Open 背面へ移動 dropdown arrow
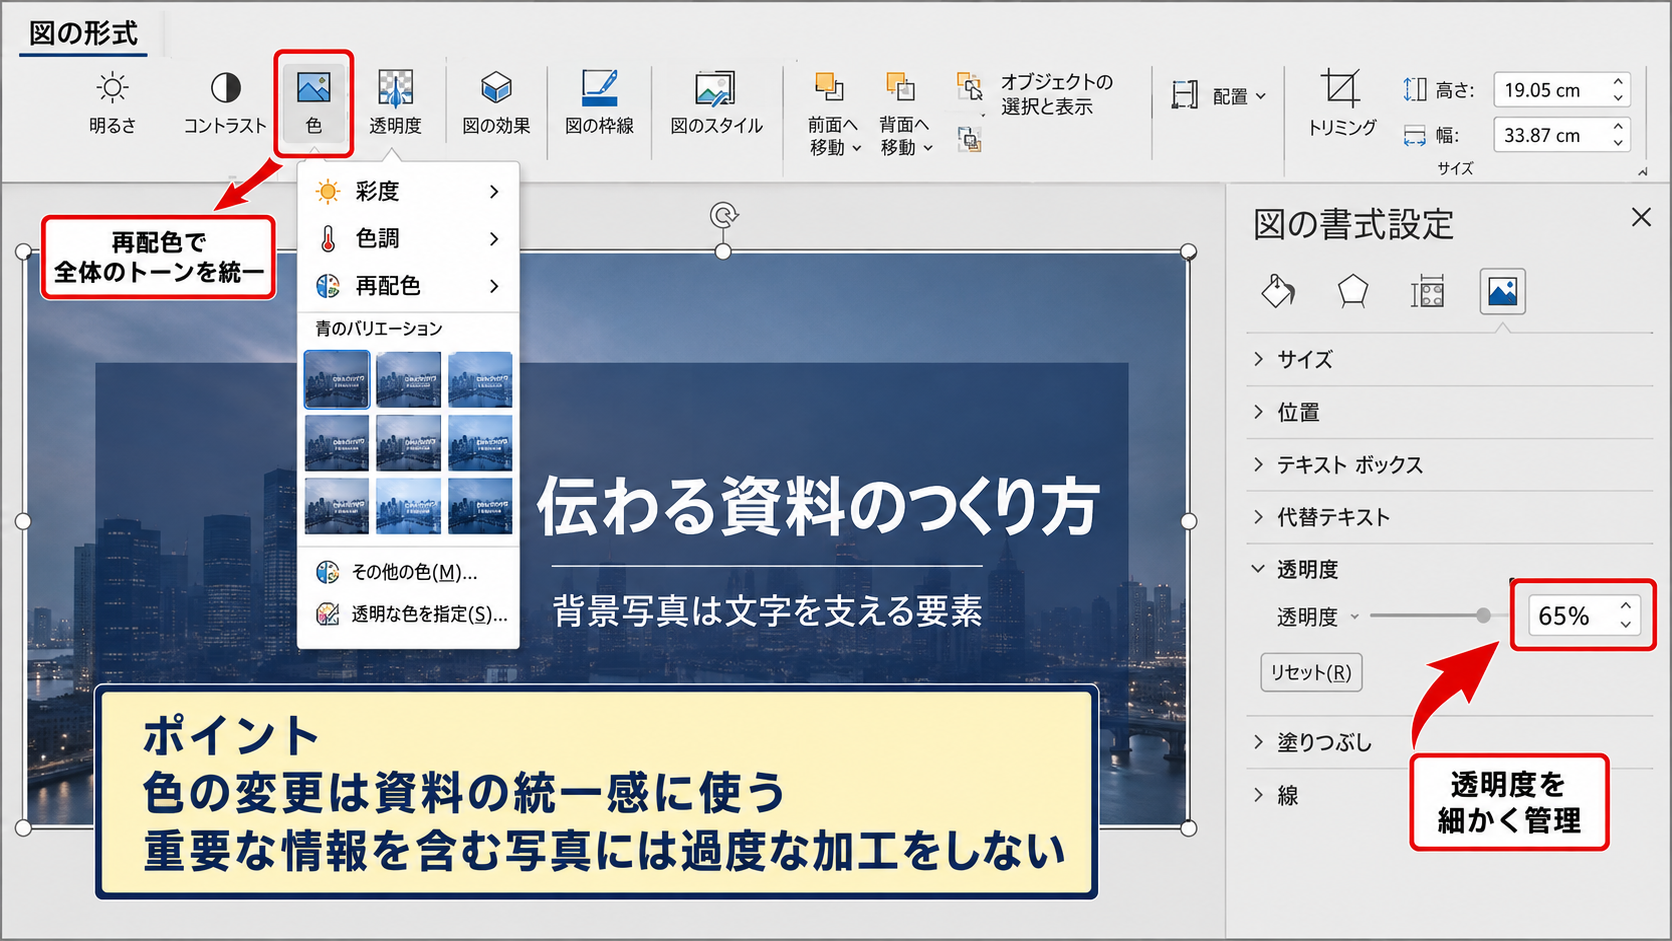The image size is (1672, 941). [x=928, y=148]
